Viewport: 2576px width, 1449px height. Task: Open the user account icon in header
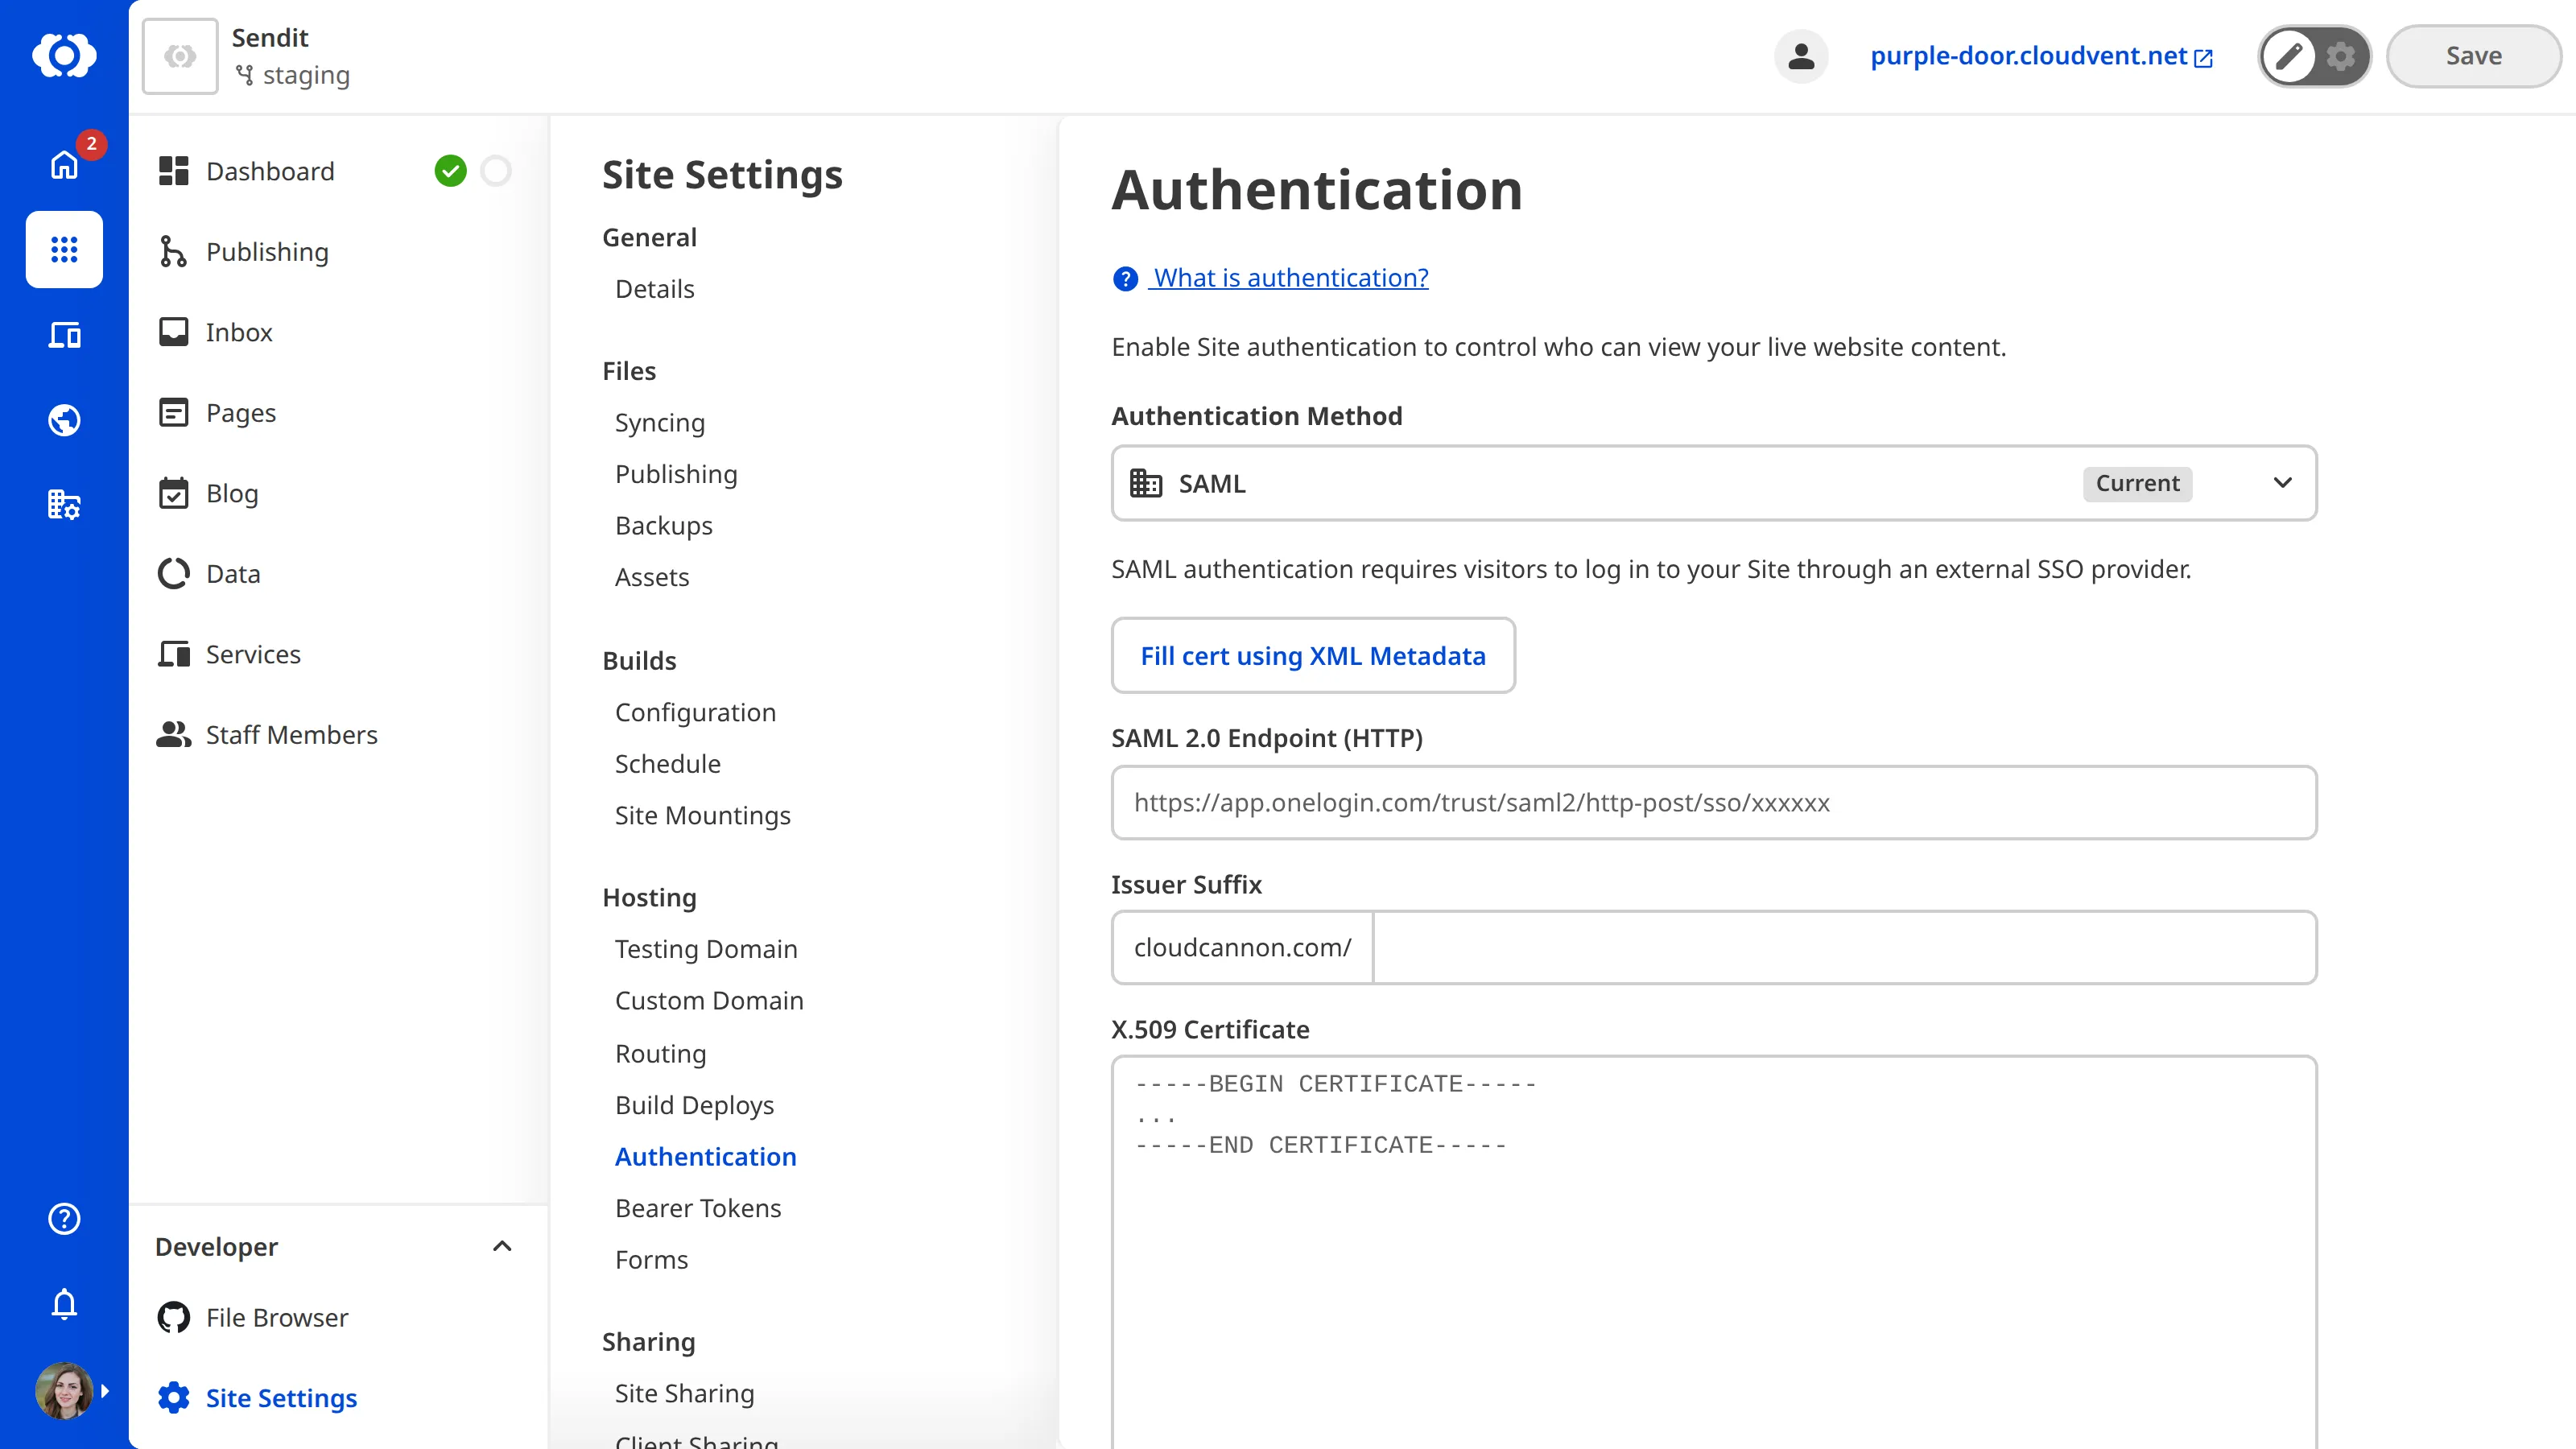coord(1801,56)
